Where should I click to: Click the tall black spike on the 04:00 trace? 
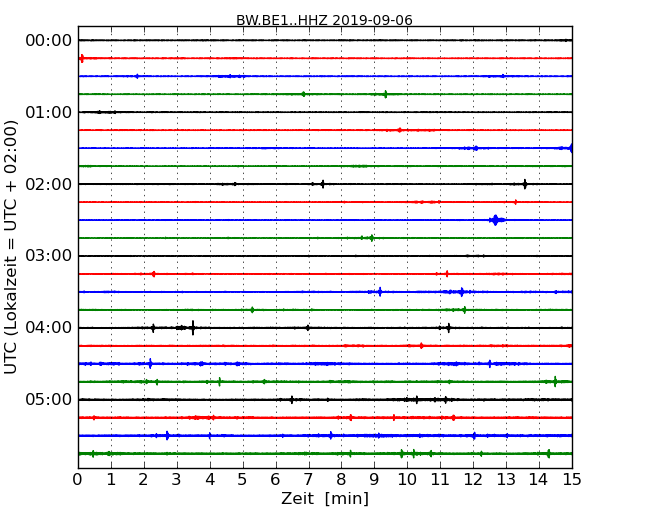tap(193, 328)
